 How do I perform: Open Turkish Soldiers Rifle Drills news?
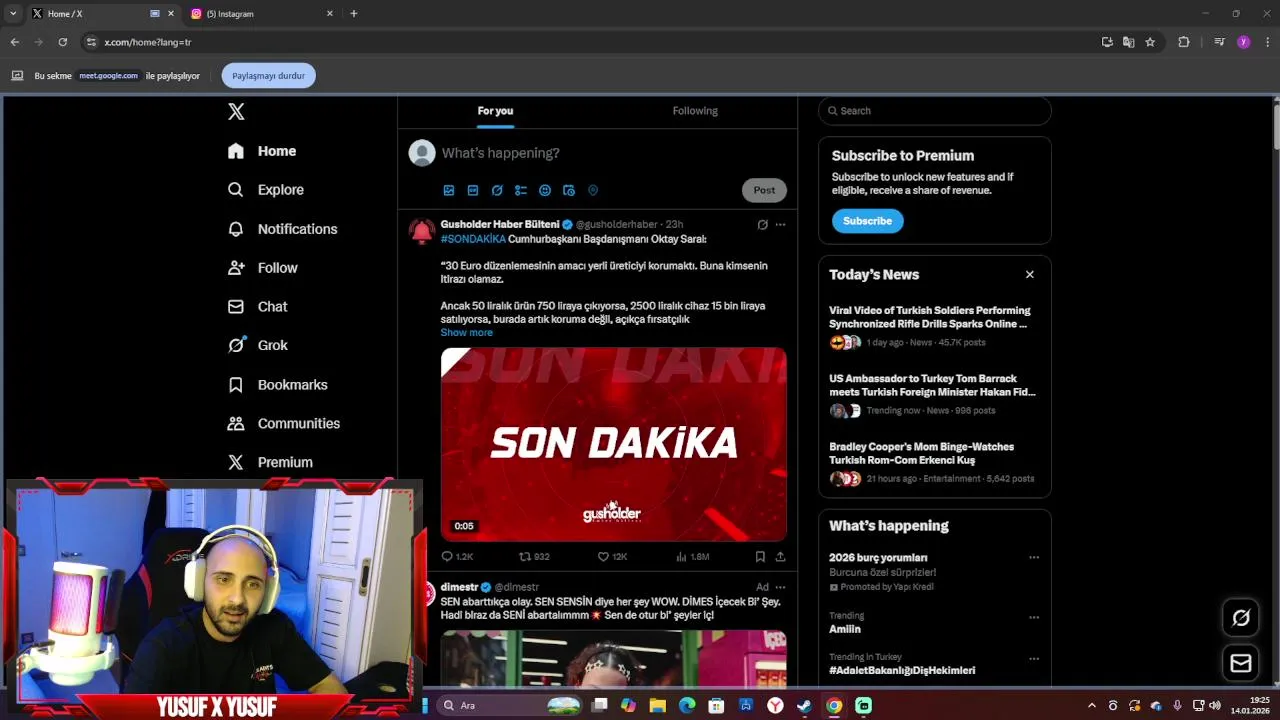pyautogui.click(x=934, y=326)
